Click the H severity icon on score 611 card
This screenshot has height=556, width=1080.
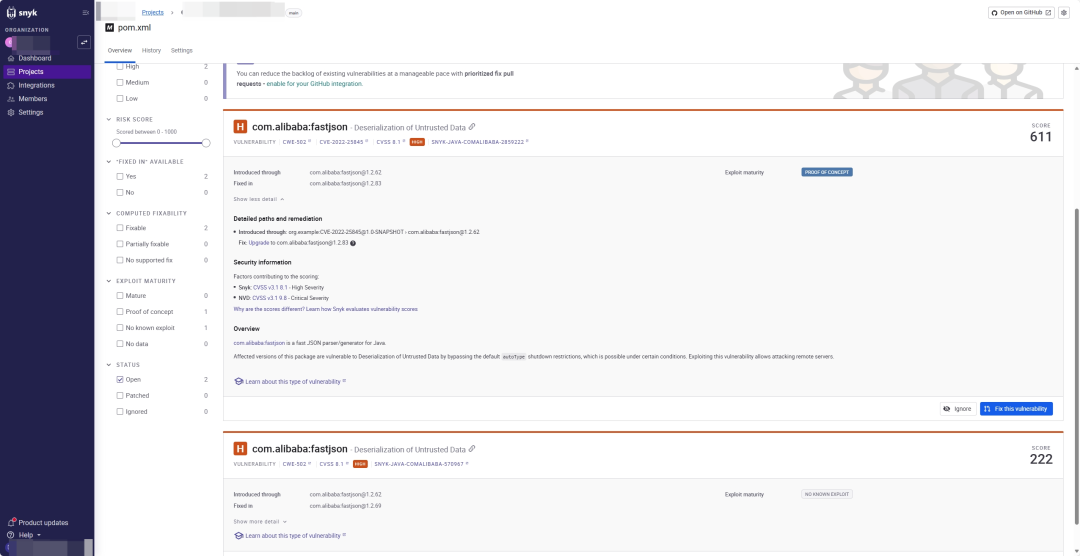(240, 127)
